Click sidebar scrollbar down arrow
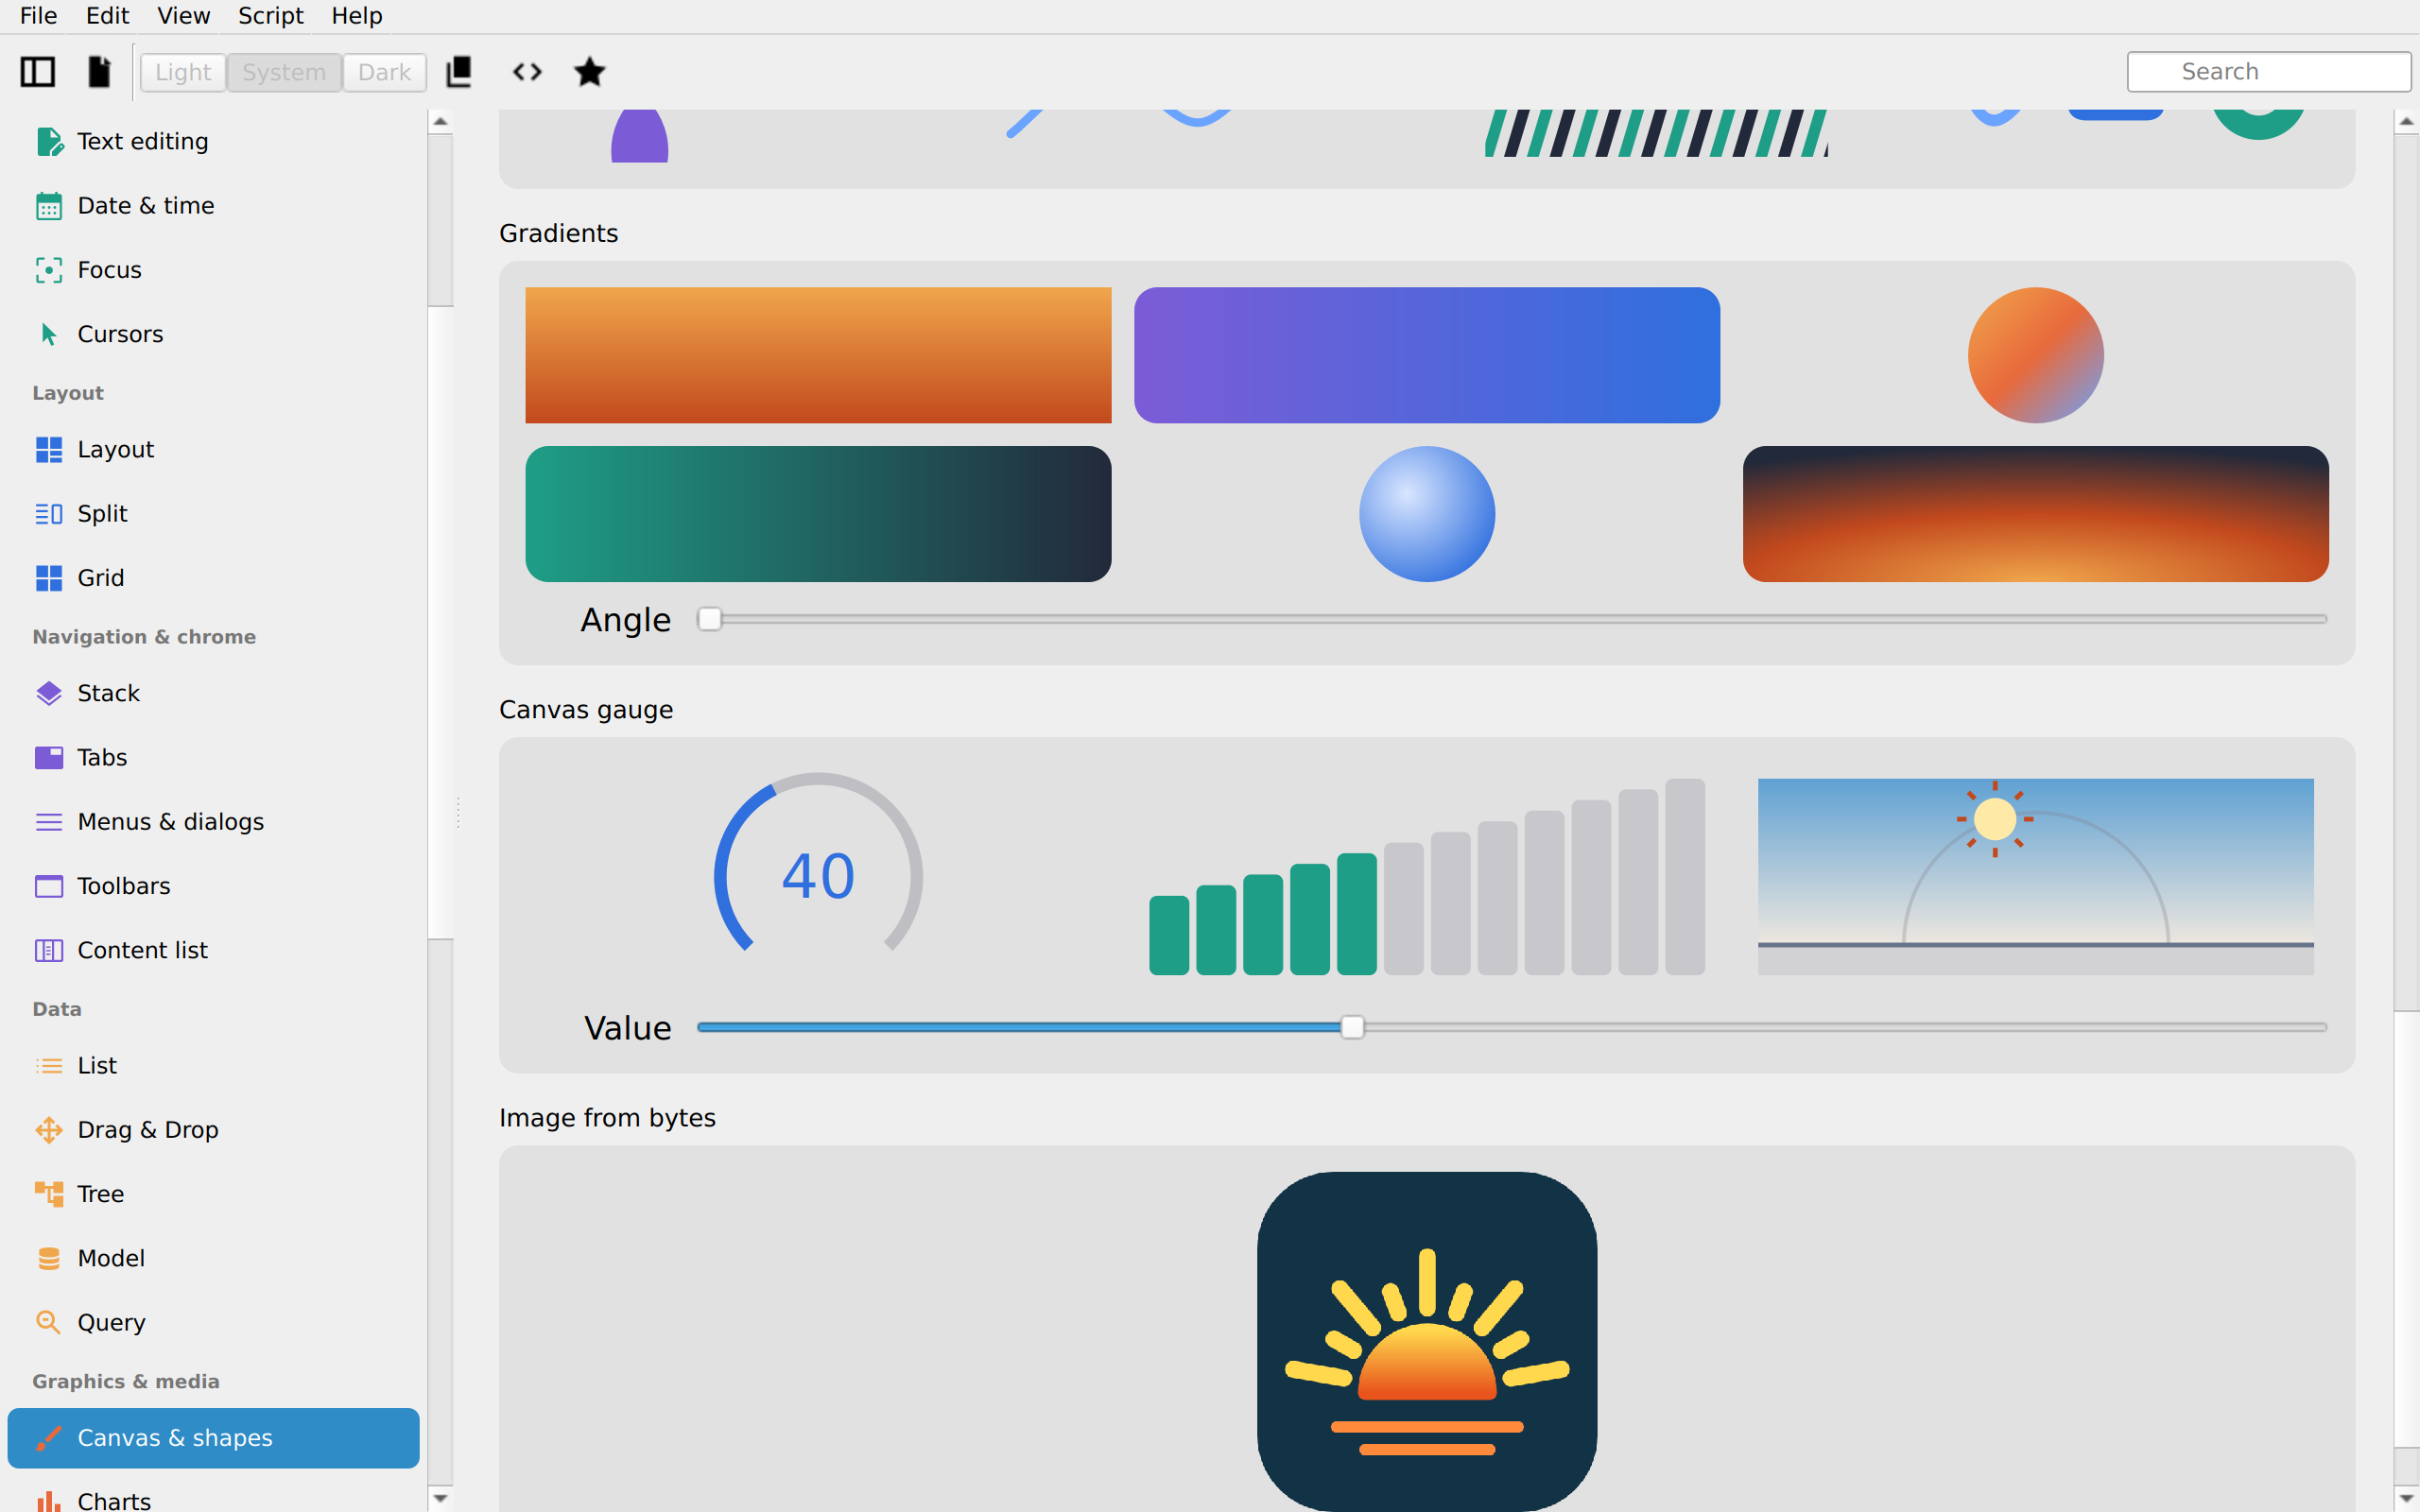Image resolution: width=2420 pixels, height=1512 pixels. click(x=440, y=1498)
